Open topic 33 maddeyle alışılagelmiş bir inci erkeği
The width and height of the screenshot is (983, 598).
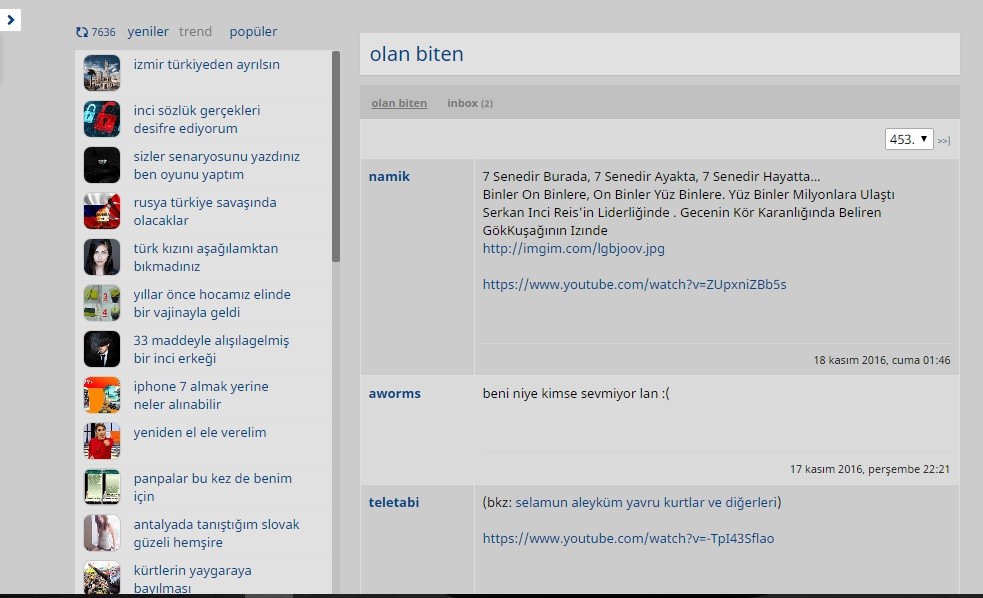211,349
